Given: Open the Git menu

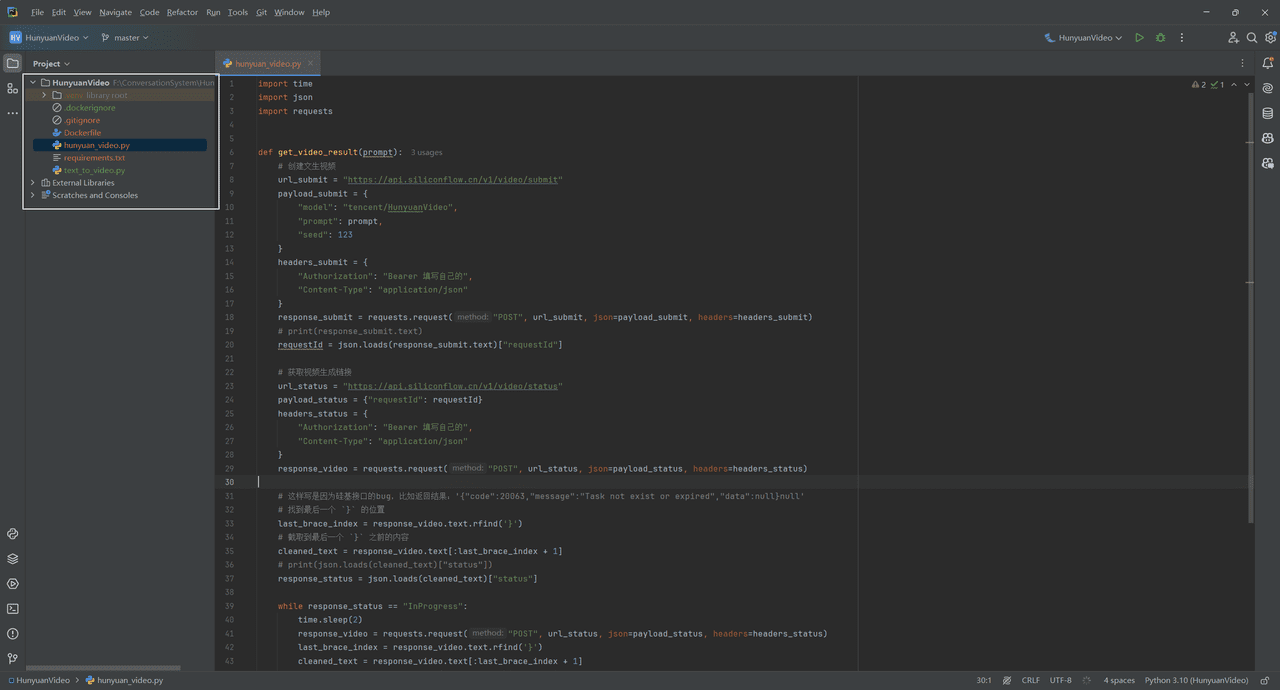Looking at the screenshot, I should (261, 12).
